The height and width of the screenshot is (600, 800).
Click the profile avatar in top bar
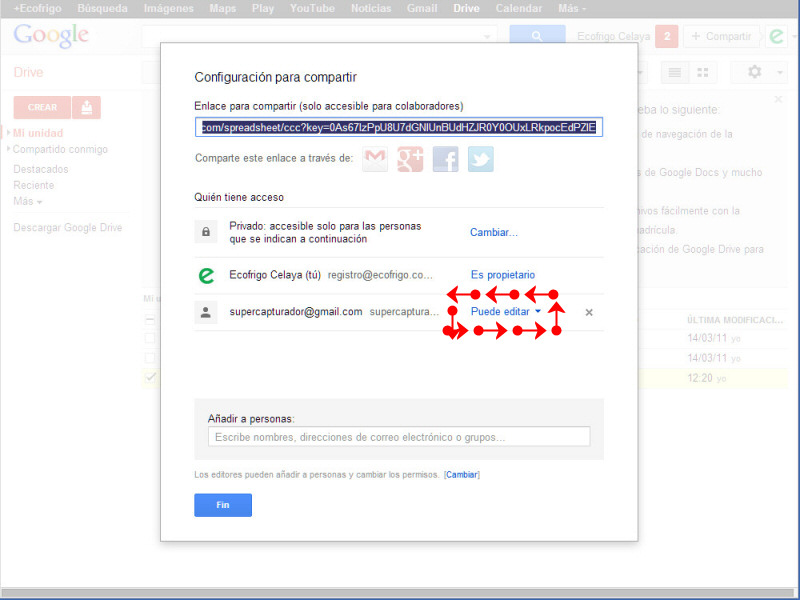(x=776, y=36)
